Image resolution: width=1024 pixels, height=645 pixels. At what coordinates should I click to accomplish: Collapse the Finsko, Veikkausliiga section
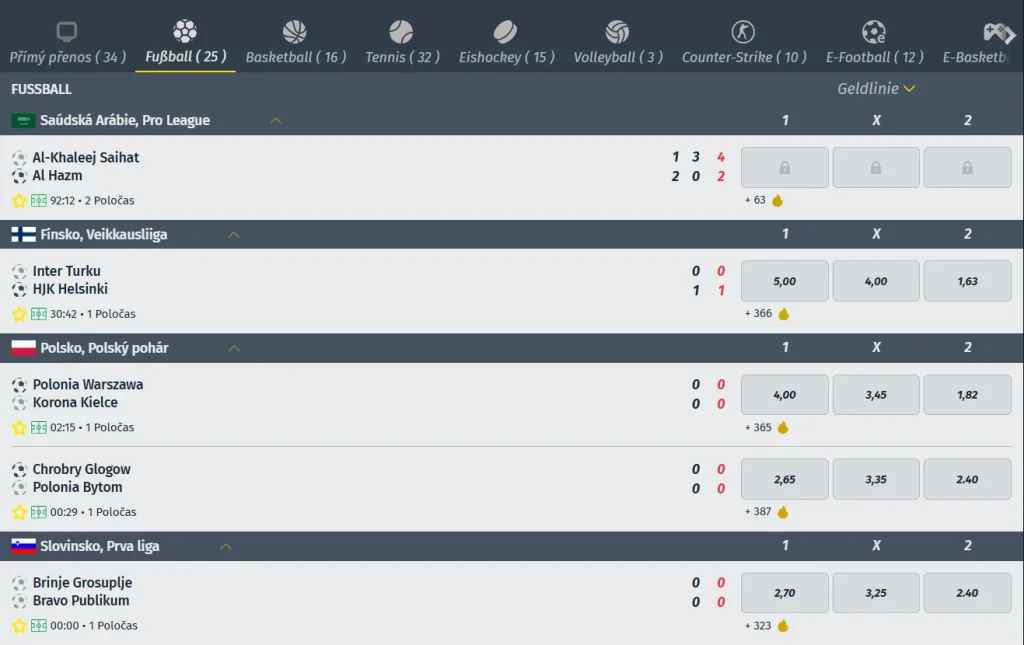(x=234, y=234)
